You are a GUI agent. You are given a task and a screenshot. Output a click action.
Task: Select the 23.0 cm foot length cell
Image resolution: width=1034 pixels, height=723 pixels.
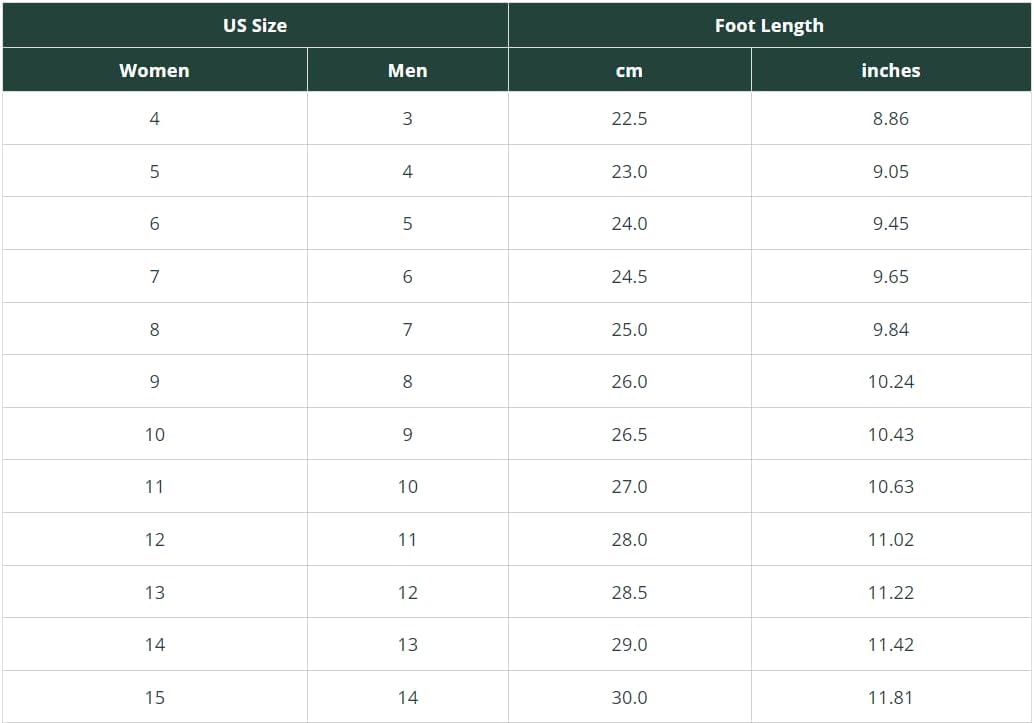coord(629,172)
